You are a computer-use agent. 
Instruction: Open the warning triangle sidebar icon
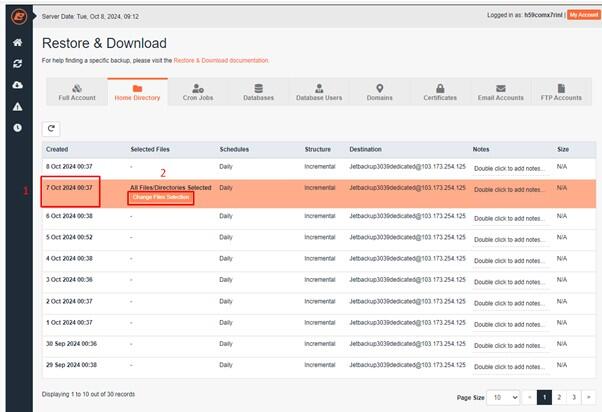point(18,106)
